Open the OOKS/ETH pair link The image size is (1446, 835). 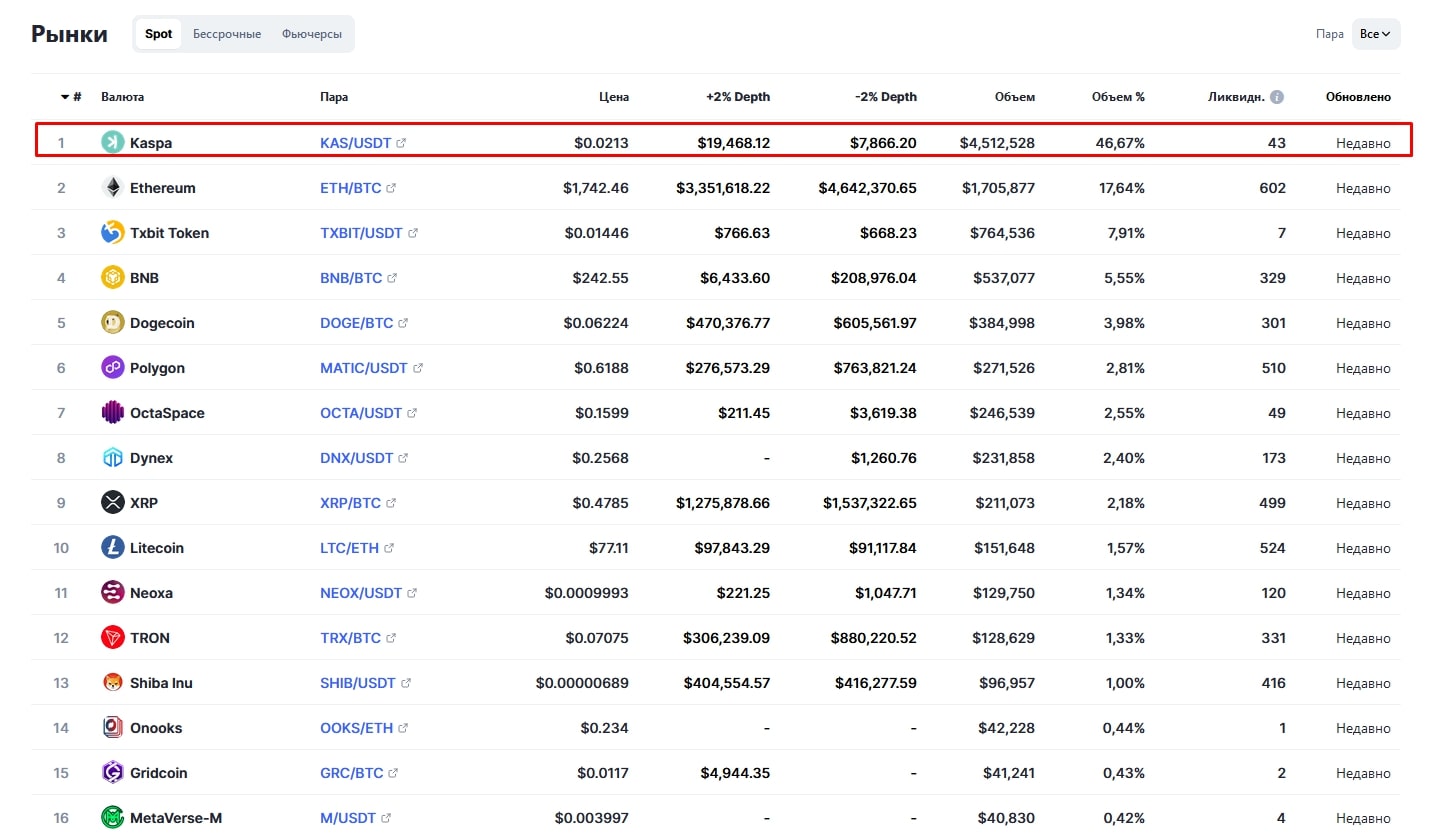(x=357, y=728)
